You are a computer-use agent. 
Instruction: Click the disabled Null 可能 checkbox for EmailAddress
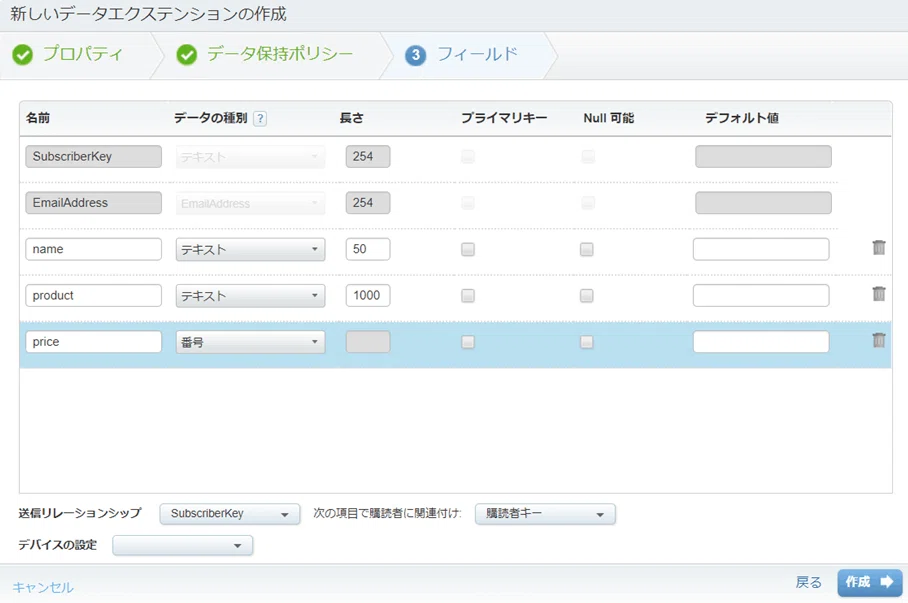[588, 203]
